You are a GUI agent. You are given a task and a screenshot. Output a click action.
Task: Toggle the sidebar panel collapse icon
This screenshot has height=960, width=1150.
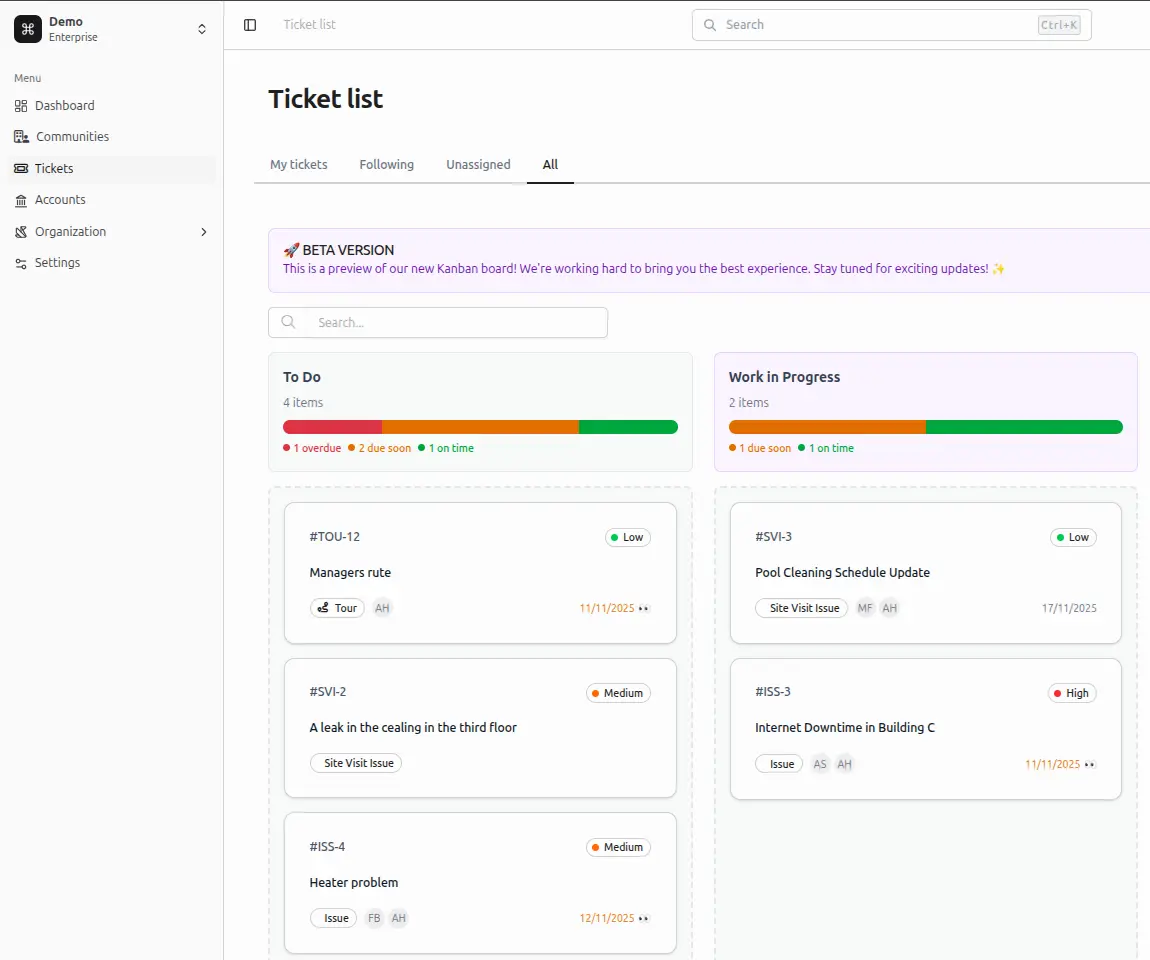(249, 24)
